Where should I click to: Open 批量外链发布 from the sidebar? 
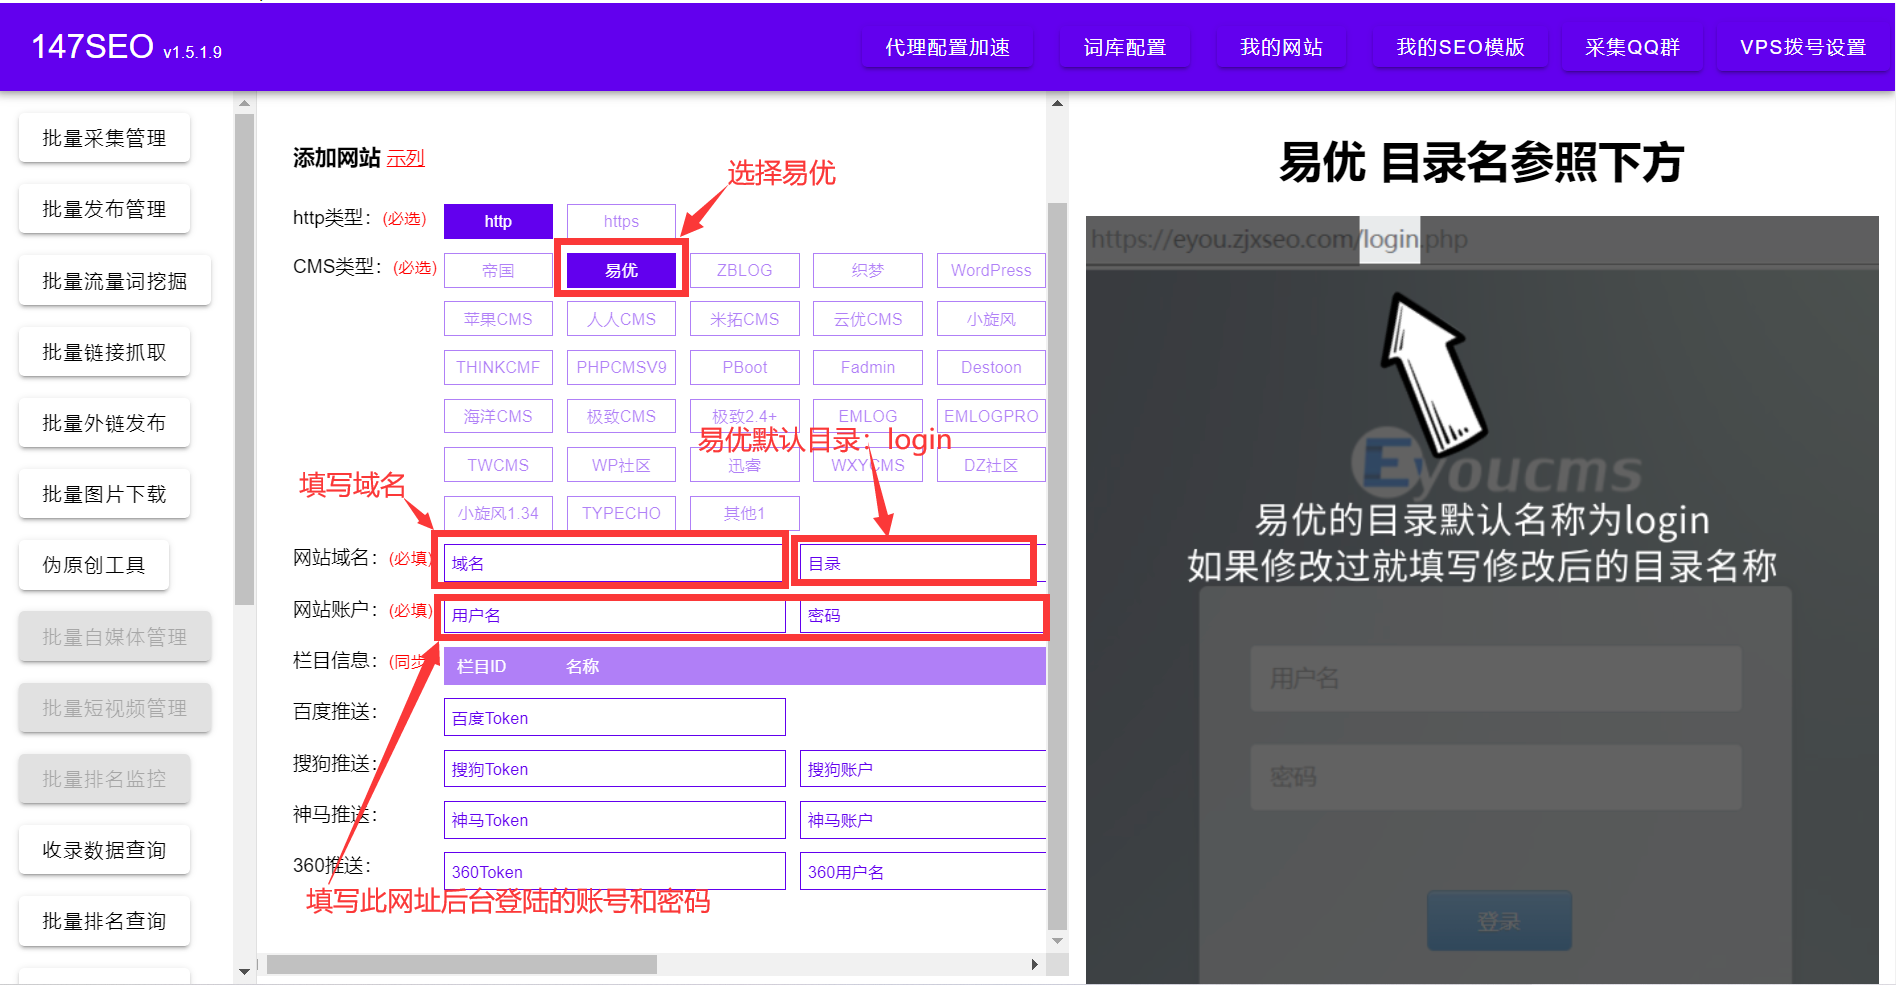click(104, 423)
